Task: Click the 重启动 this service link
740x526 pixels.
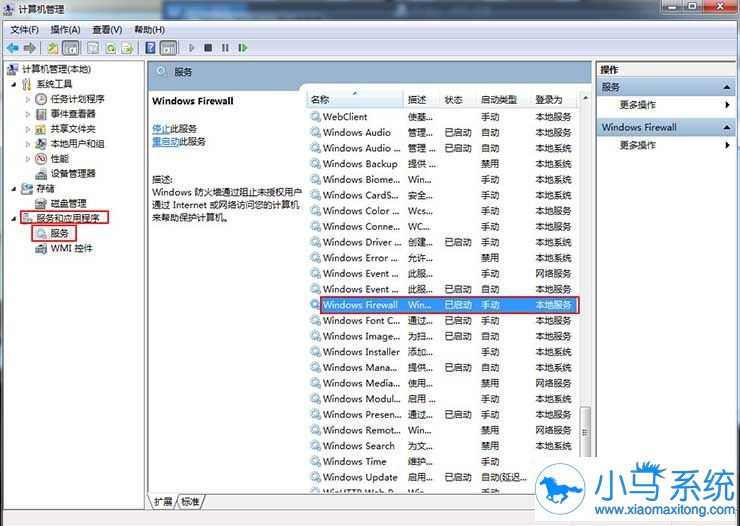Action: tap(165, 142)
